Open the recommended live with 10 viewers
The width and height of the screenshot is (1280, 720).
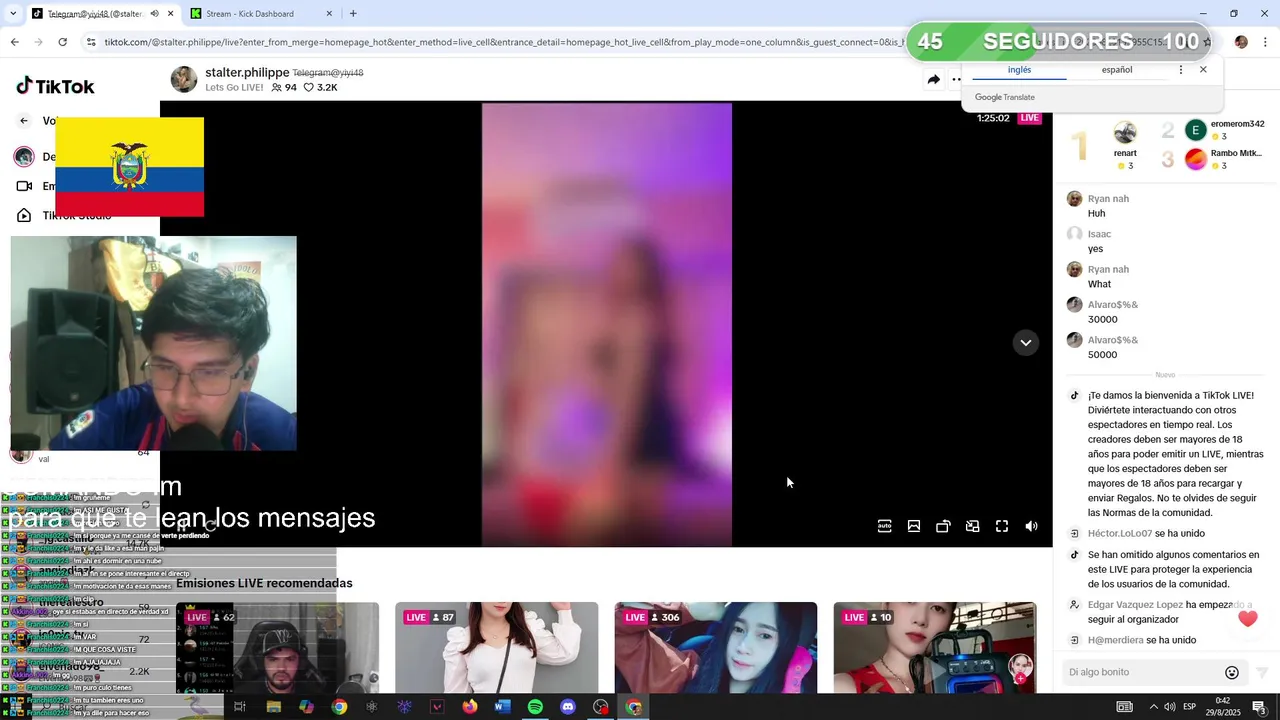pos(935,648)
